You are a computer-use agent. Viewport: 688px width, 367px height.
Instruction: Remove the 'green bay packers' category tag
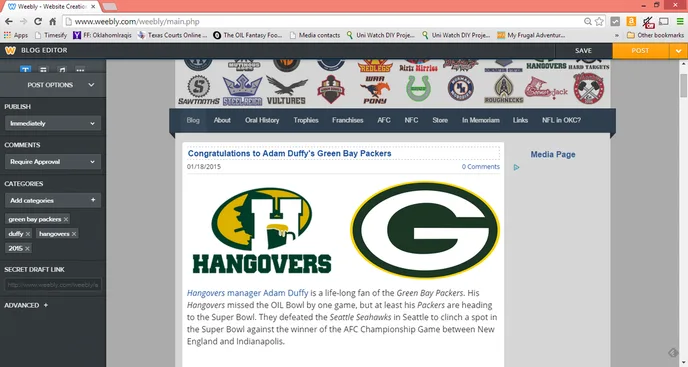pos(66,219)
